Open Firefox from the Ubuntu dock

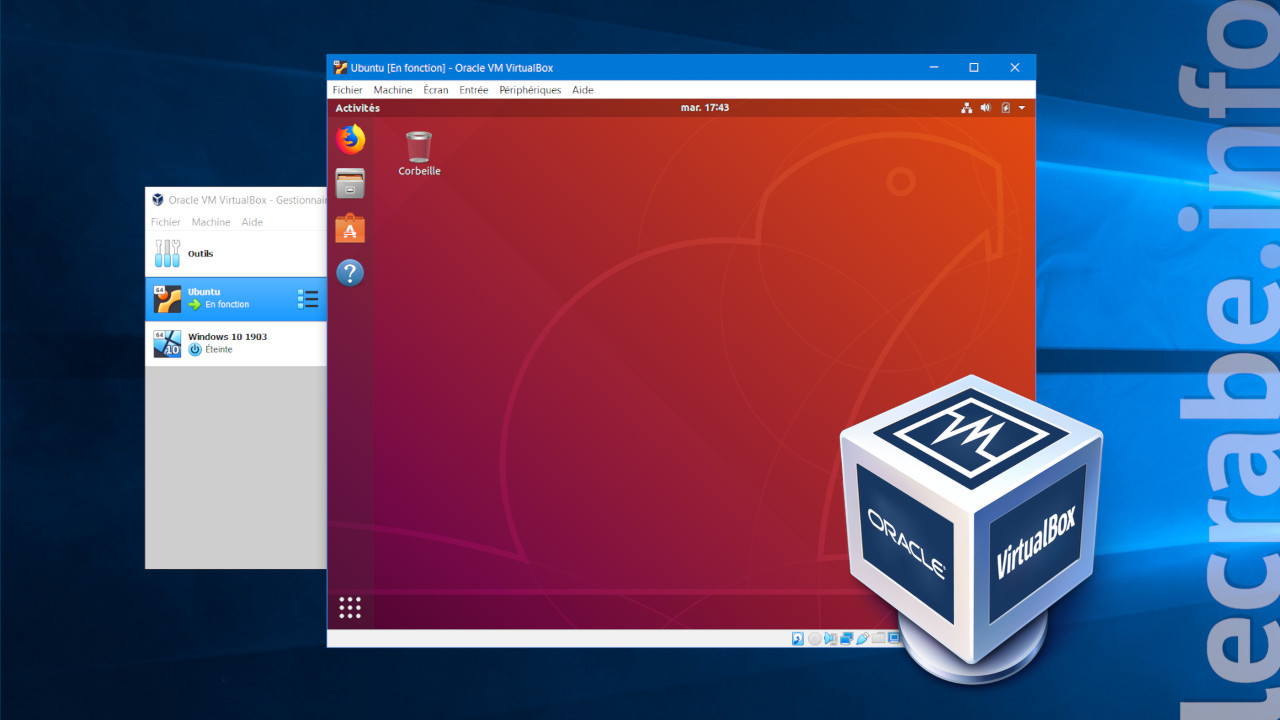(x=350, y=139)
